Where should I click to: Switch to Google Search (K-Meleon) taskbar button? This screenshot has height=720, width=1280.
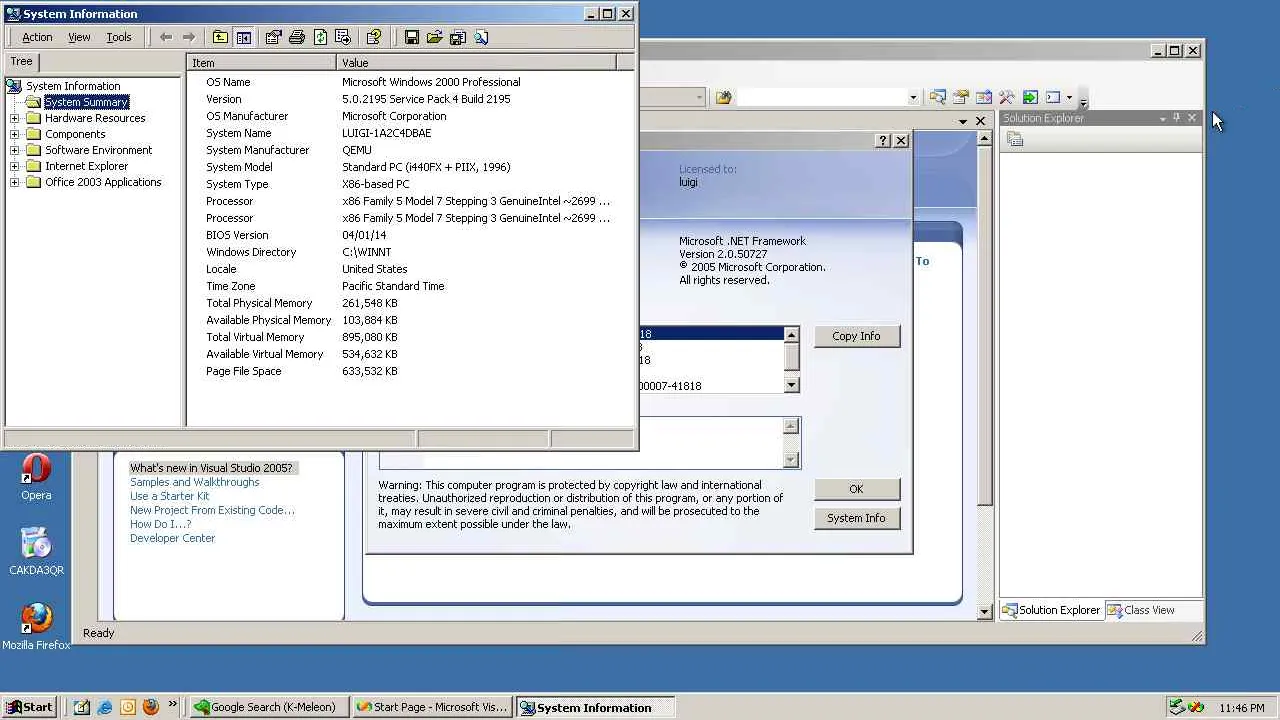coord(269,707)
